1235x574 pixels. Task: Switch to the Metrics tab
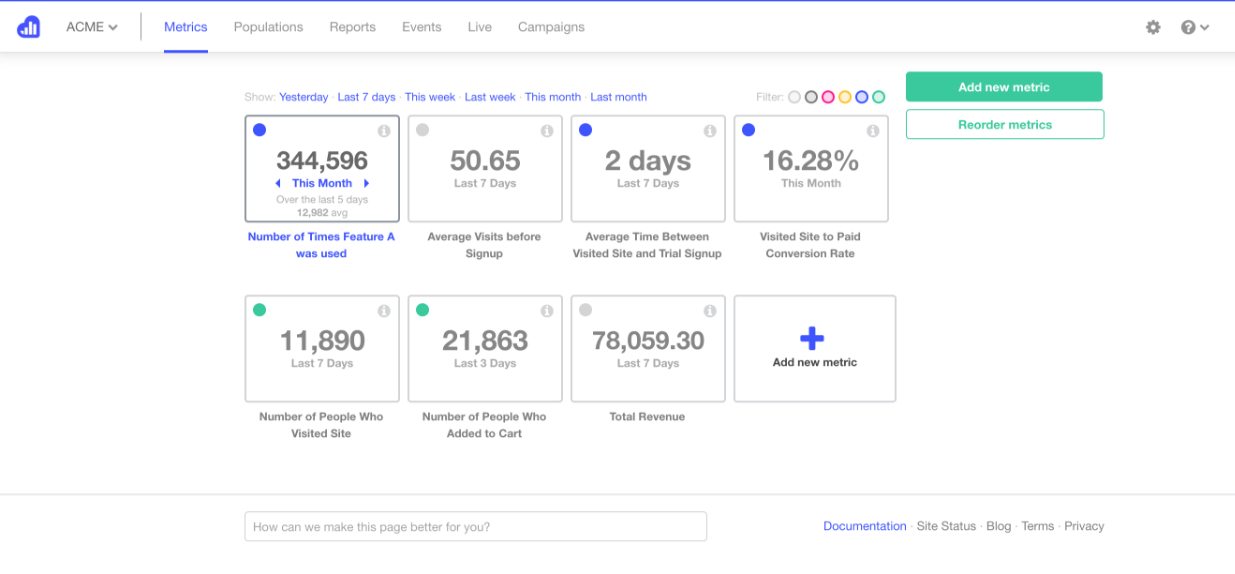click(x=186, y=27)
